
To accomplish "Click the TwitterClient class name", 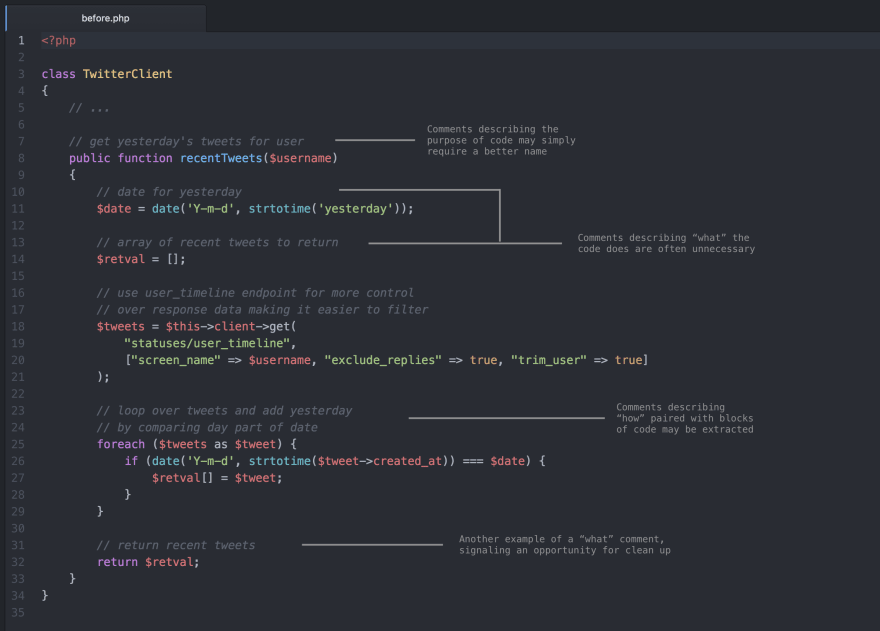I will (x=127, y=74).
